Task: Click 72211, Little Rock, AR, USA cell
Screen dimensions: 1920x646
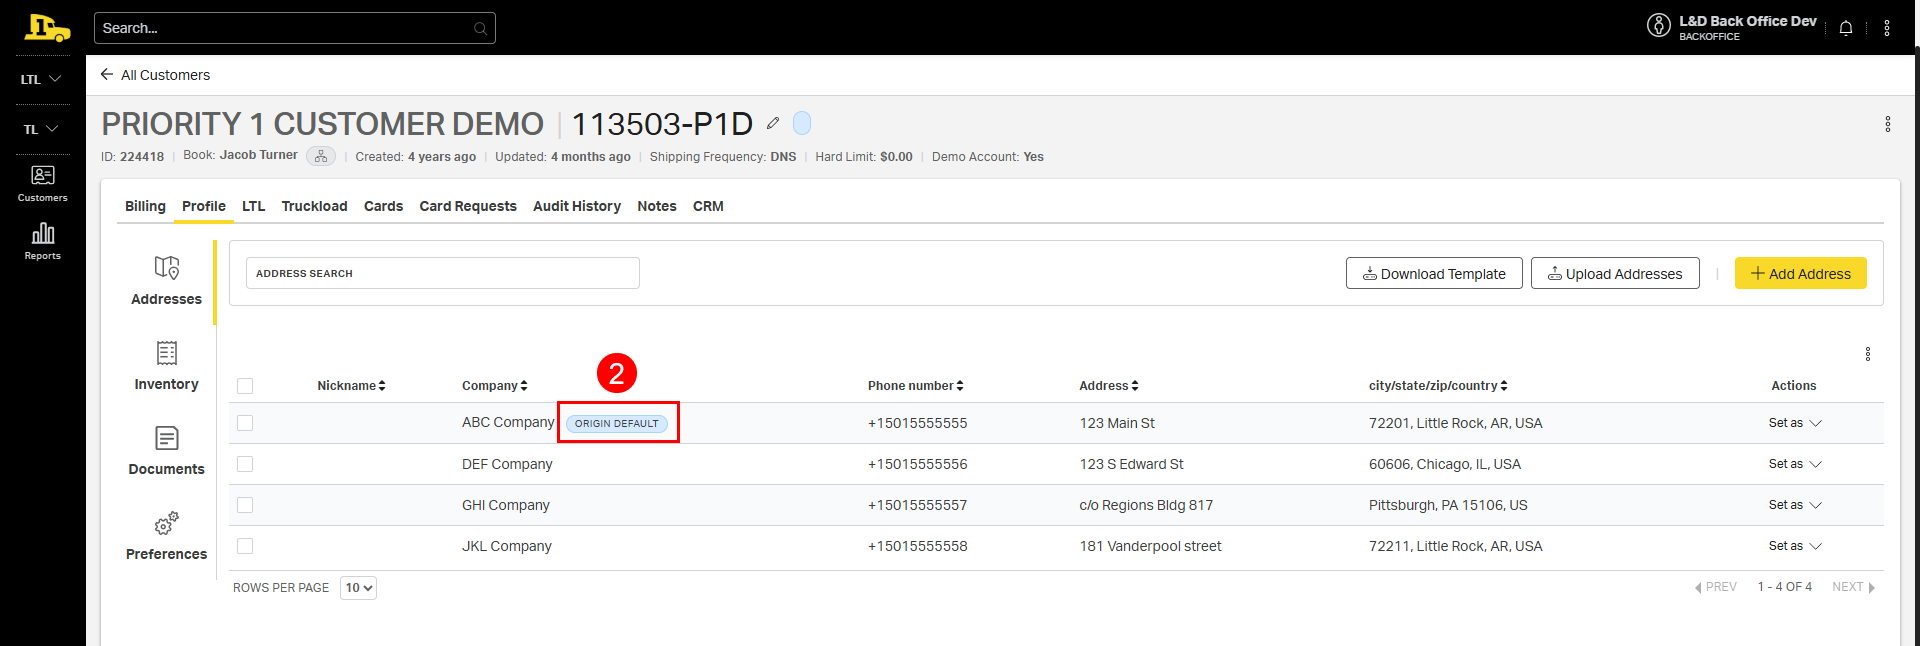Action: tap(1456, 546)
